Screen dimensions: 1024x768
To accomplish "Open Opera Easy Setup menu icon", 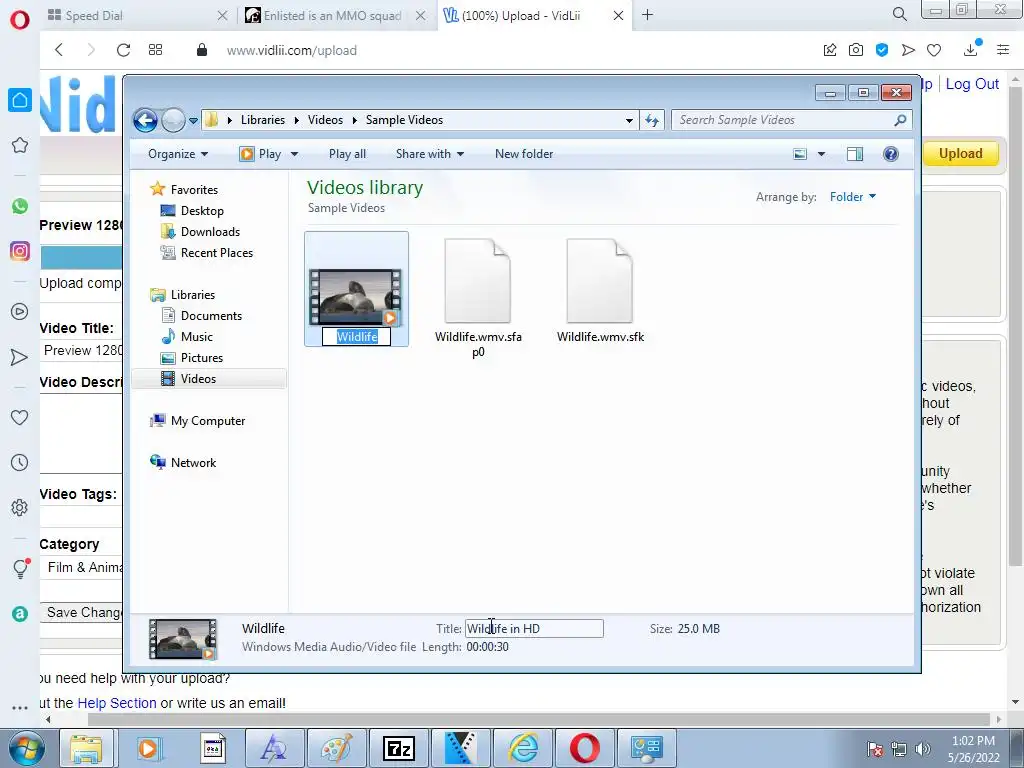I will (1003, 50).
